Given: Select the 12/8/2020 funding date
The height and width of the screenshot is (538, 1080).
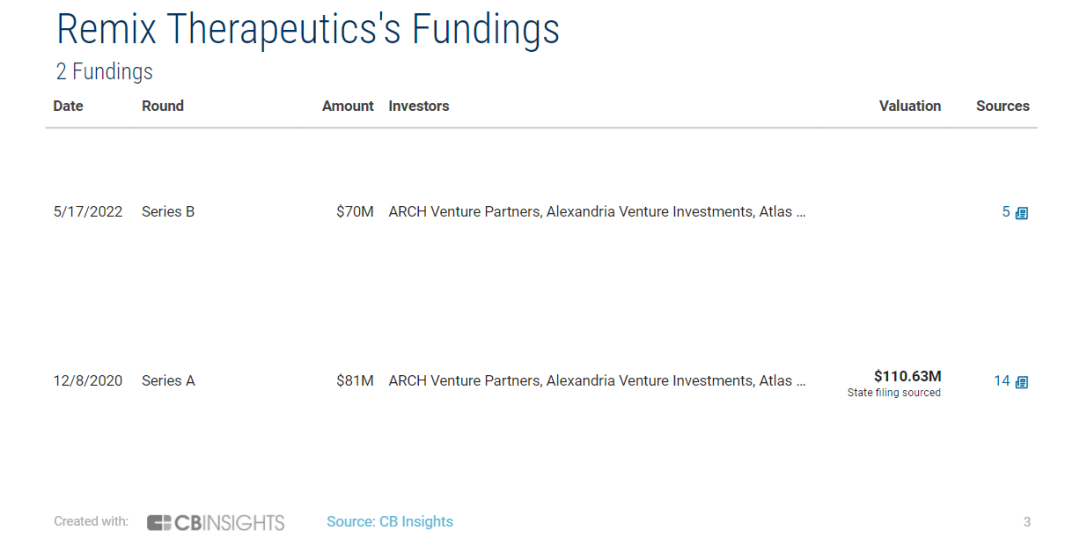Looking at the screenshot, I should (87, 381).
